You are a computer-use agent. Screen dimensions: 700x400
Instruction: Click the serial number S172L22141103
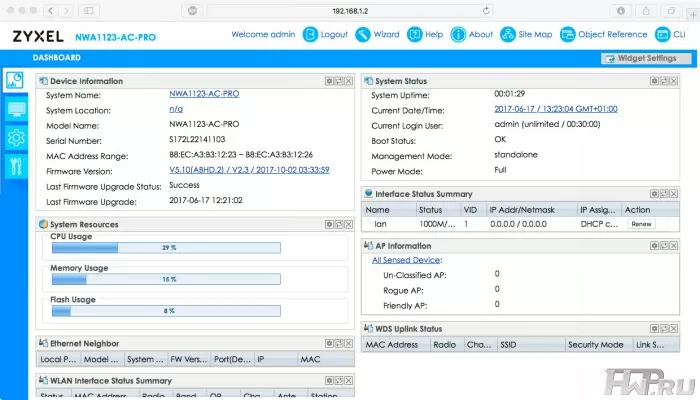click(x=197, y=139)
